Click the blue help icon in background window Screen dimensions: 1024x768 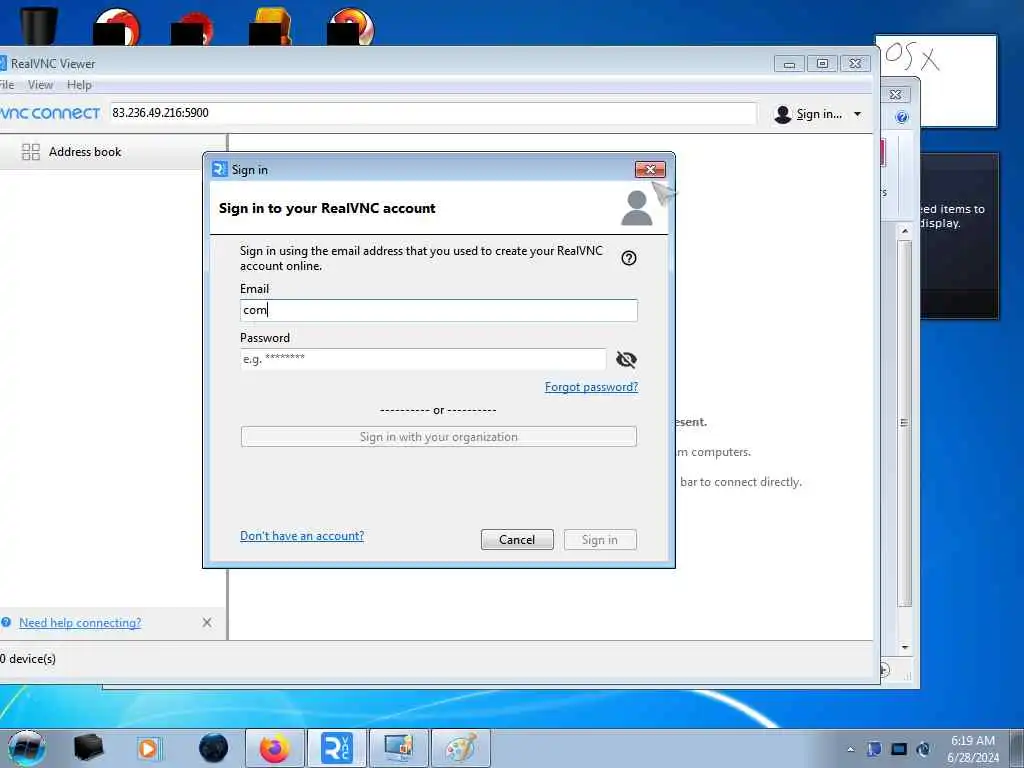pos(902,118)
